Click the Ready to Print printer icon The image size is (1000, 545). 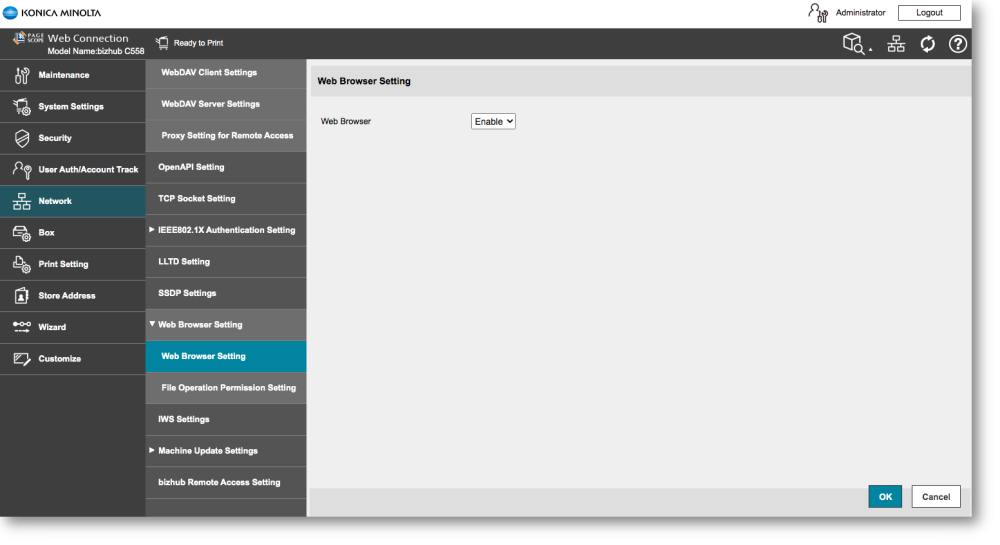coord(162,43)
